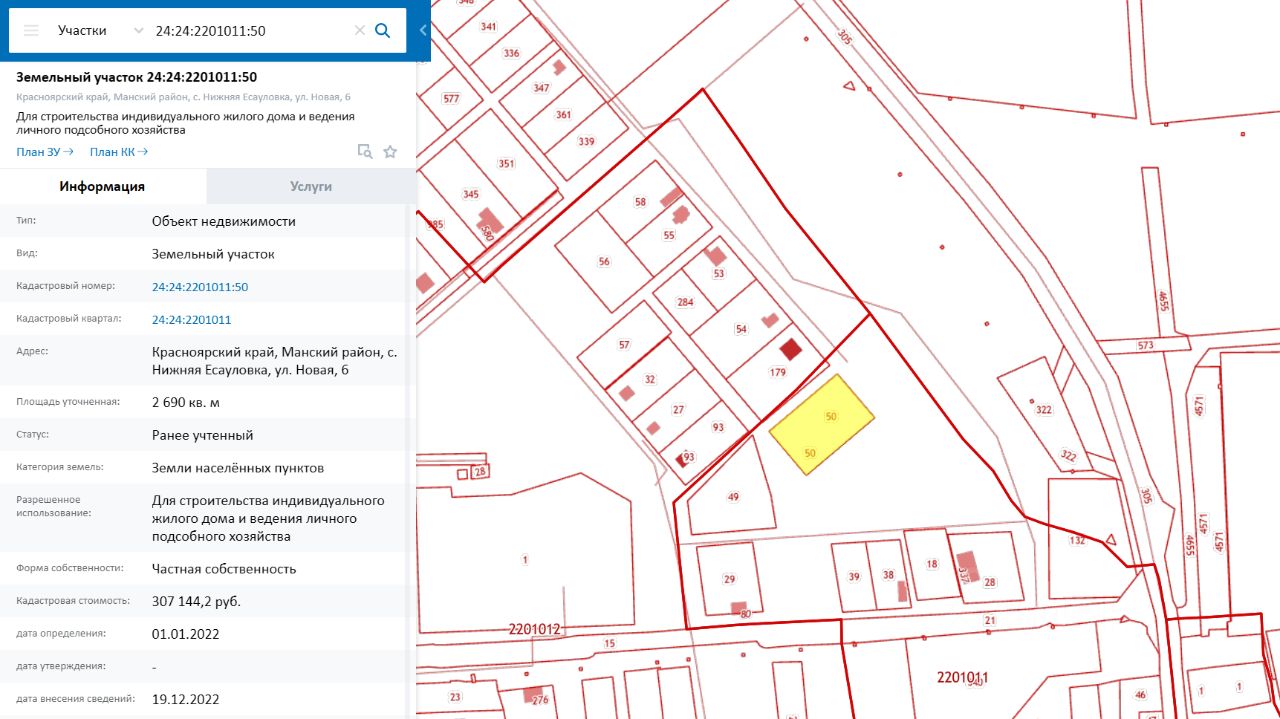Select parcel 53 on the map

pyautogui.click(x=718, y=274)
